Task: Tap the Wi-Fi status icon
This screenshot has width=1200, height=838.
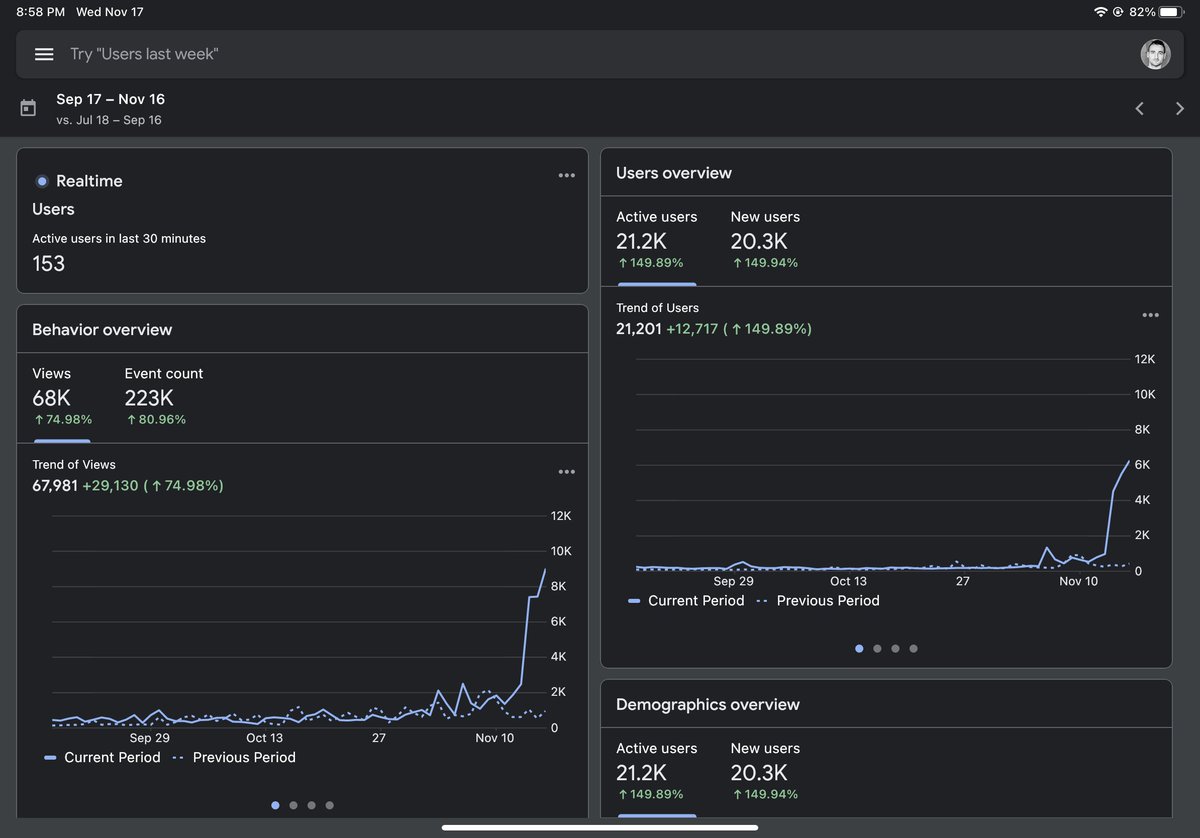Action: pos(1101,12)
